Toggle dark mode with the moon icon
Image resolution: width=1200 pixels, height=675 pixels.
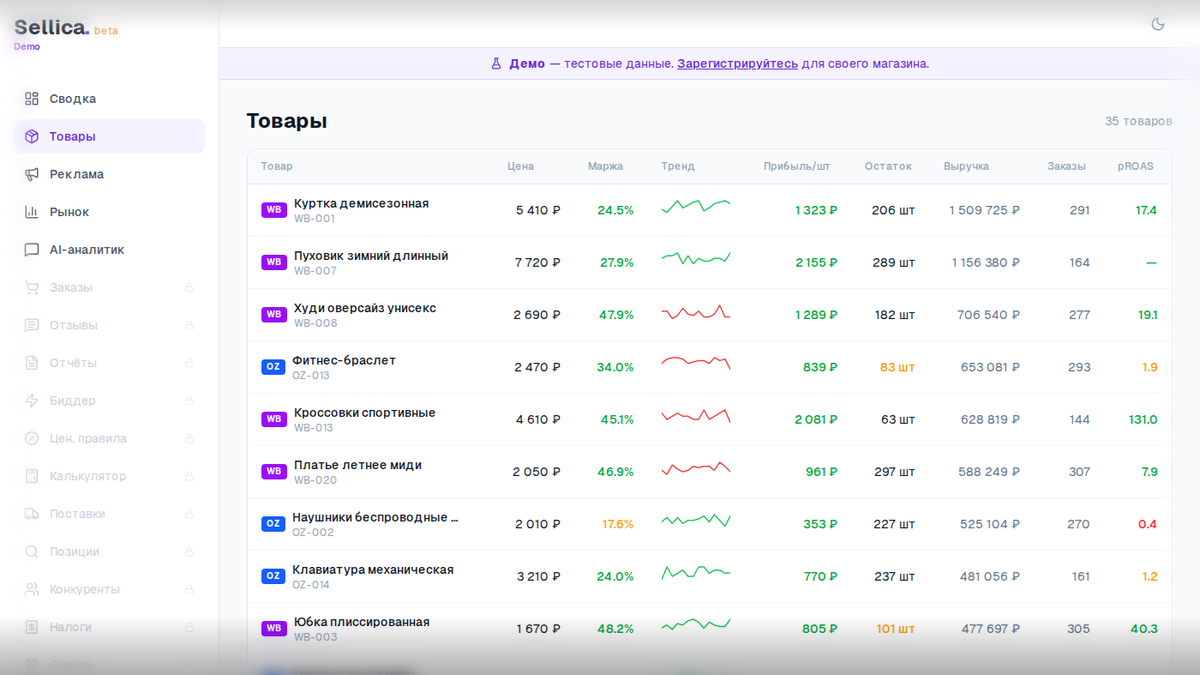[x=1158, y=24]
